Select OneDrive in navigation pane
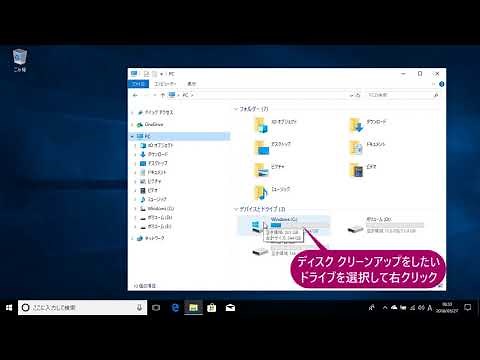 pos(150,125)
